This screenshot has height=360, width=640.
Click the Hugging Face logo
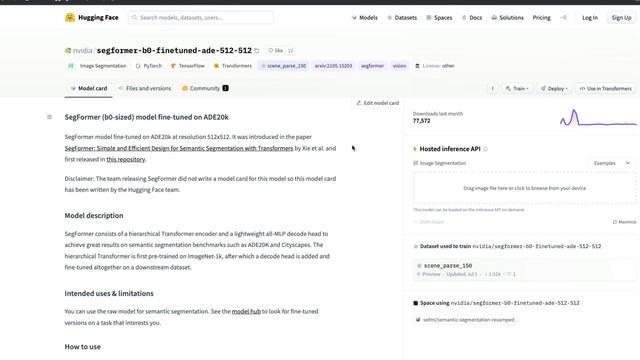point(92,18)
